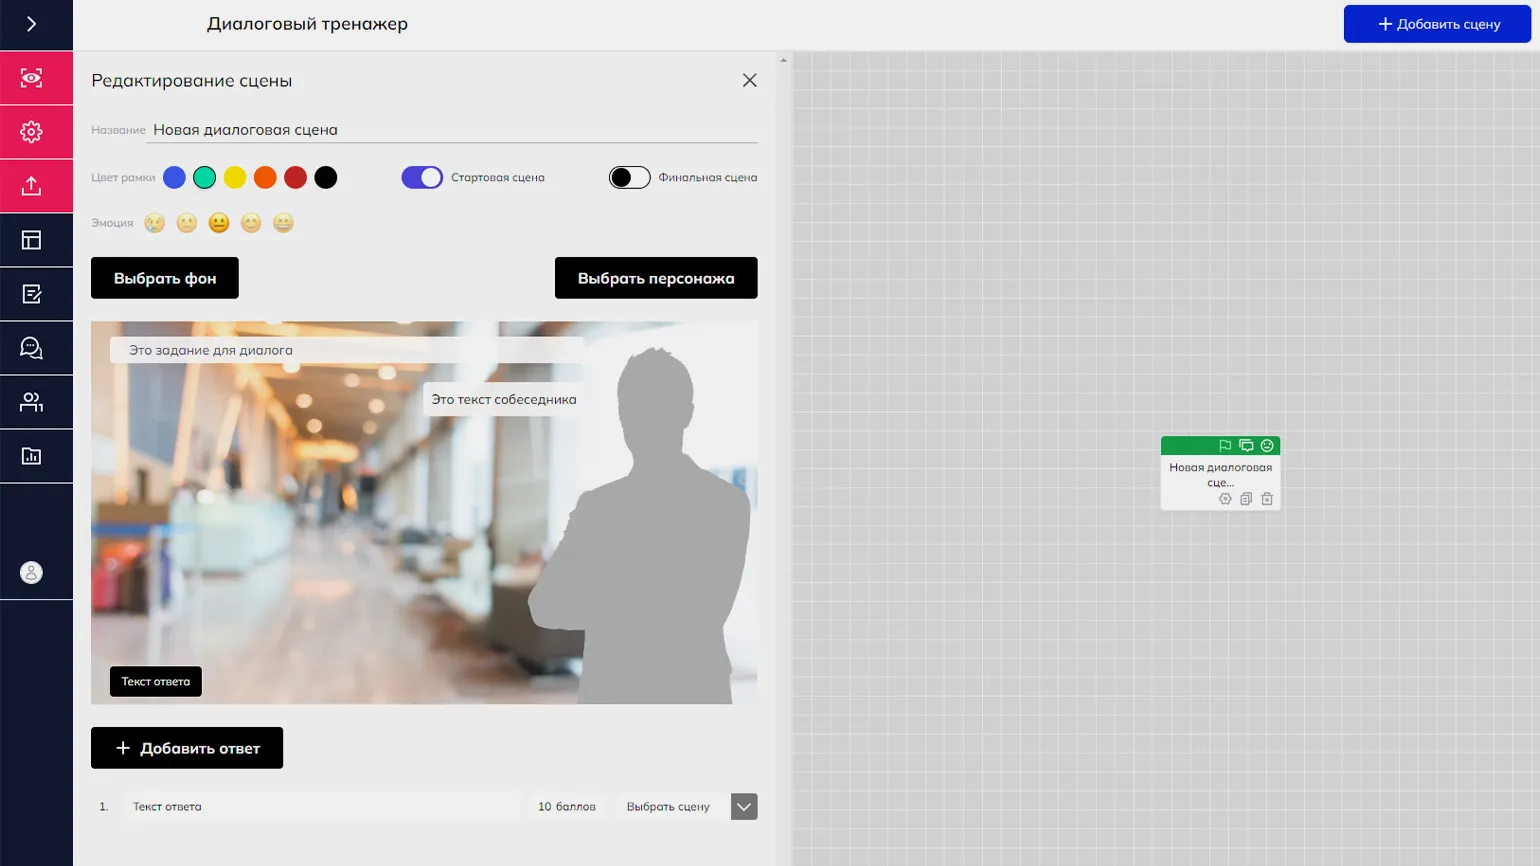The width and height of the screenshot is (1540, 866).
Task: Duplicate the scene node using copy icon
Action: (x=1246, y=499)
